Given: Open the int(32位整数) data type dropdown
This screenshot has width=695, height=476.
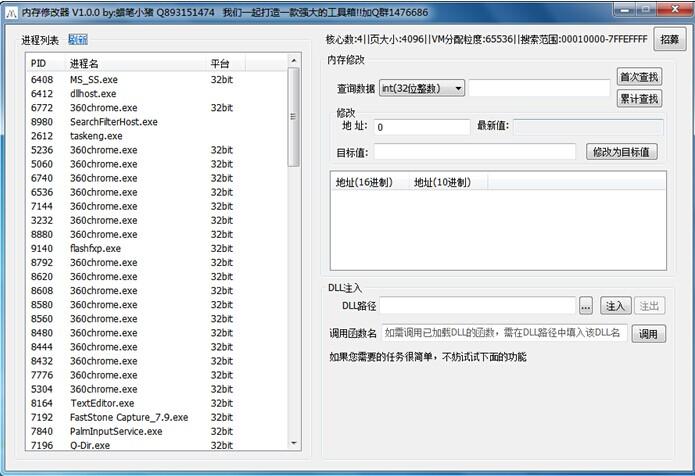Looking at the screenshot, I should [x=422, y=88].
